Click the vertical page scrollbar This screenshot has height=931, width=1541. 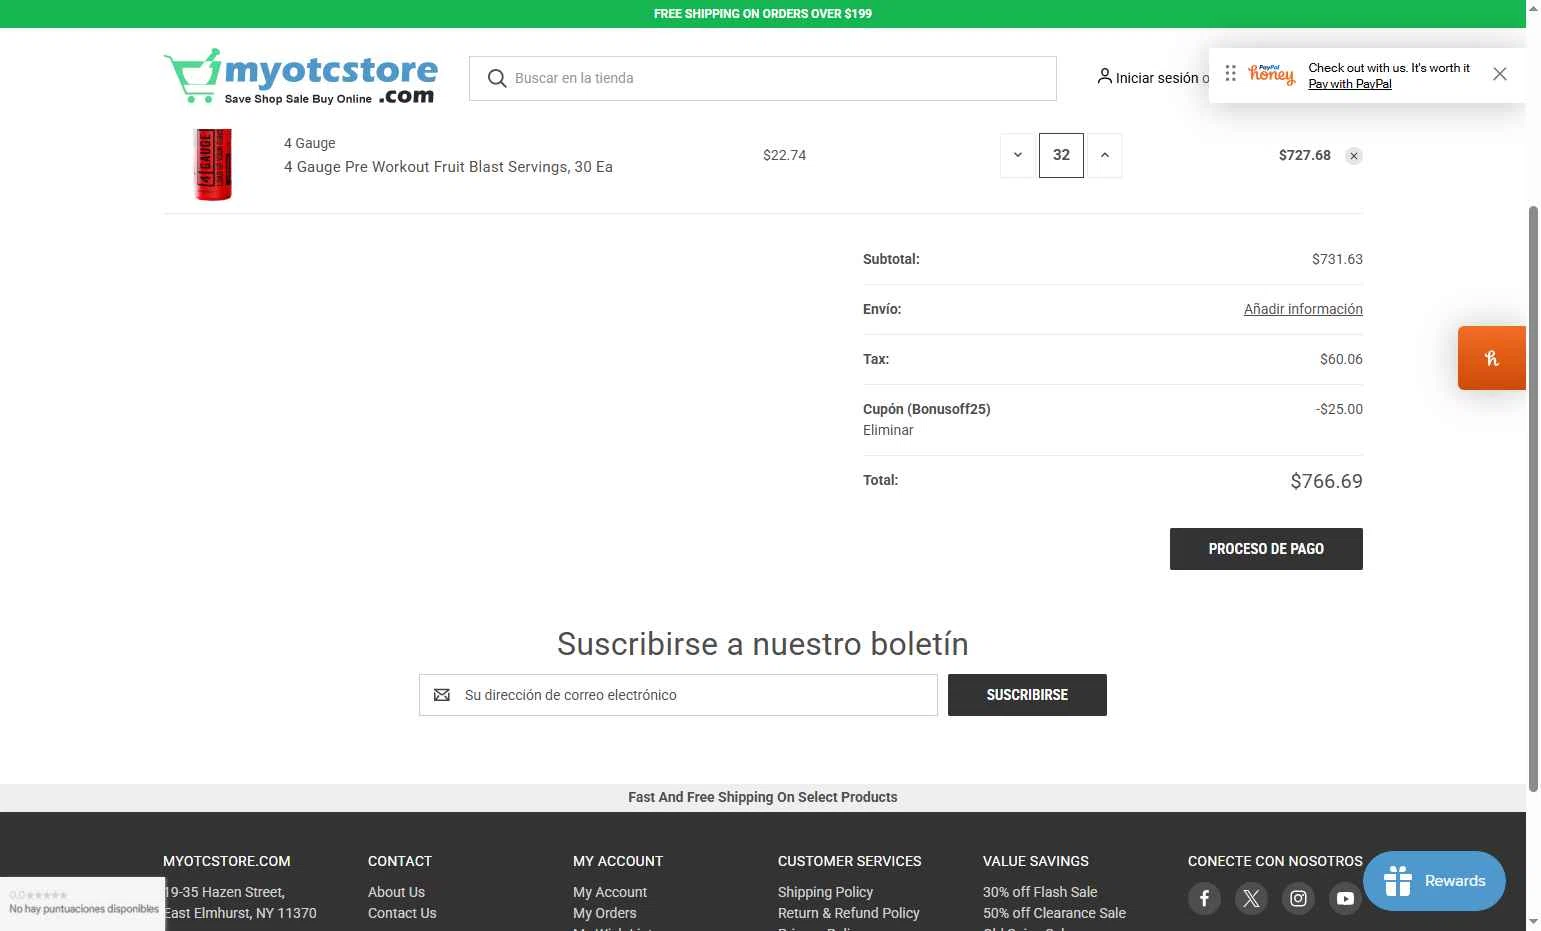1533,497
